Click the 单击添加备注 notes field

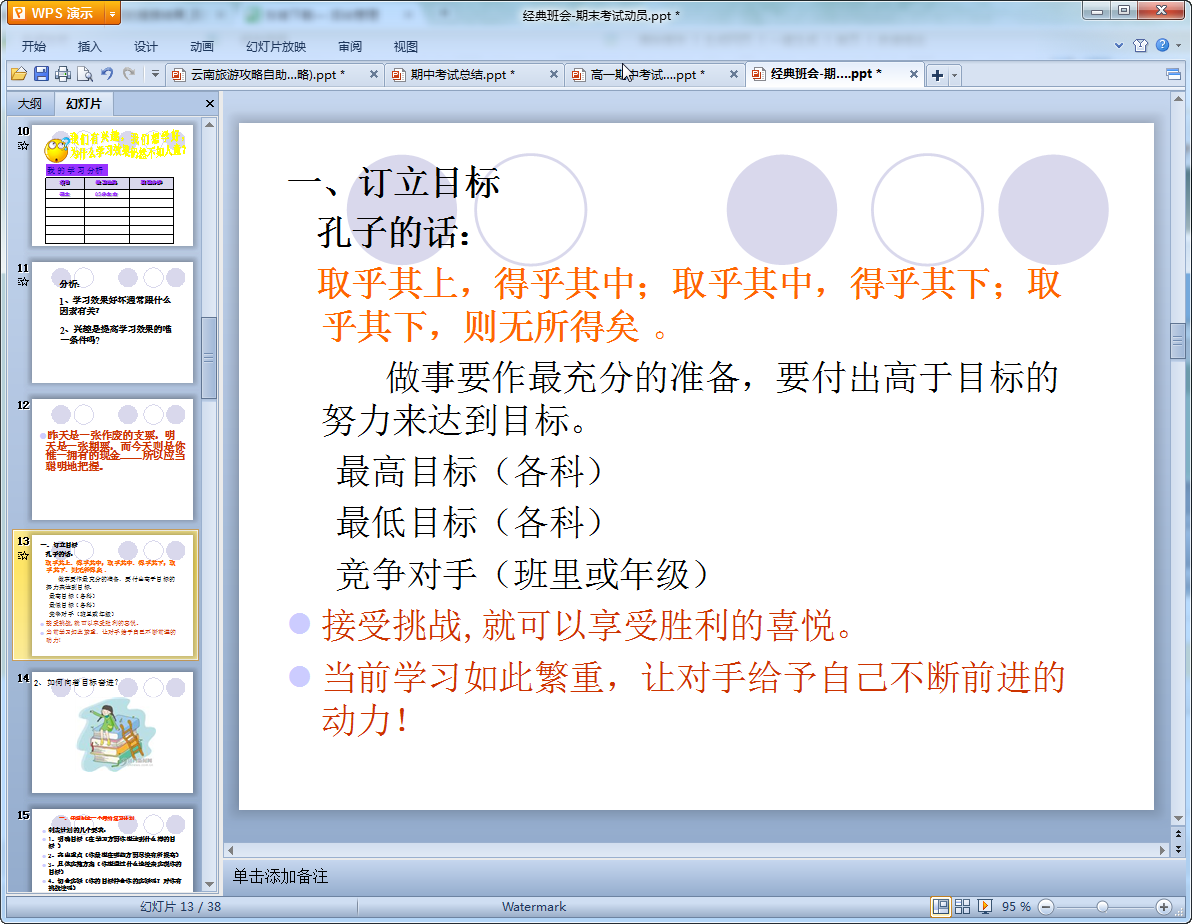[x=280, y=876]
